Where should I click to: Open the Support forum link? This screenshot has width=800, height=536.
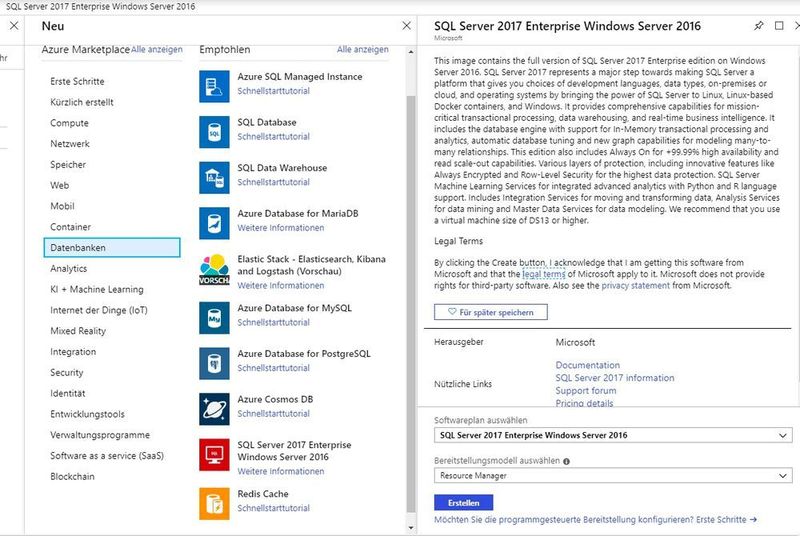click(586, 391)
